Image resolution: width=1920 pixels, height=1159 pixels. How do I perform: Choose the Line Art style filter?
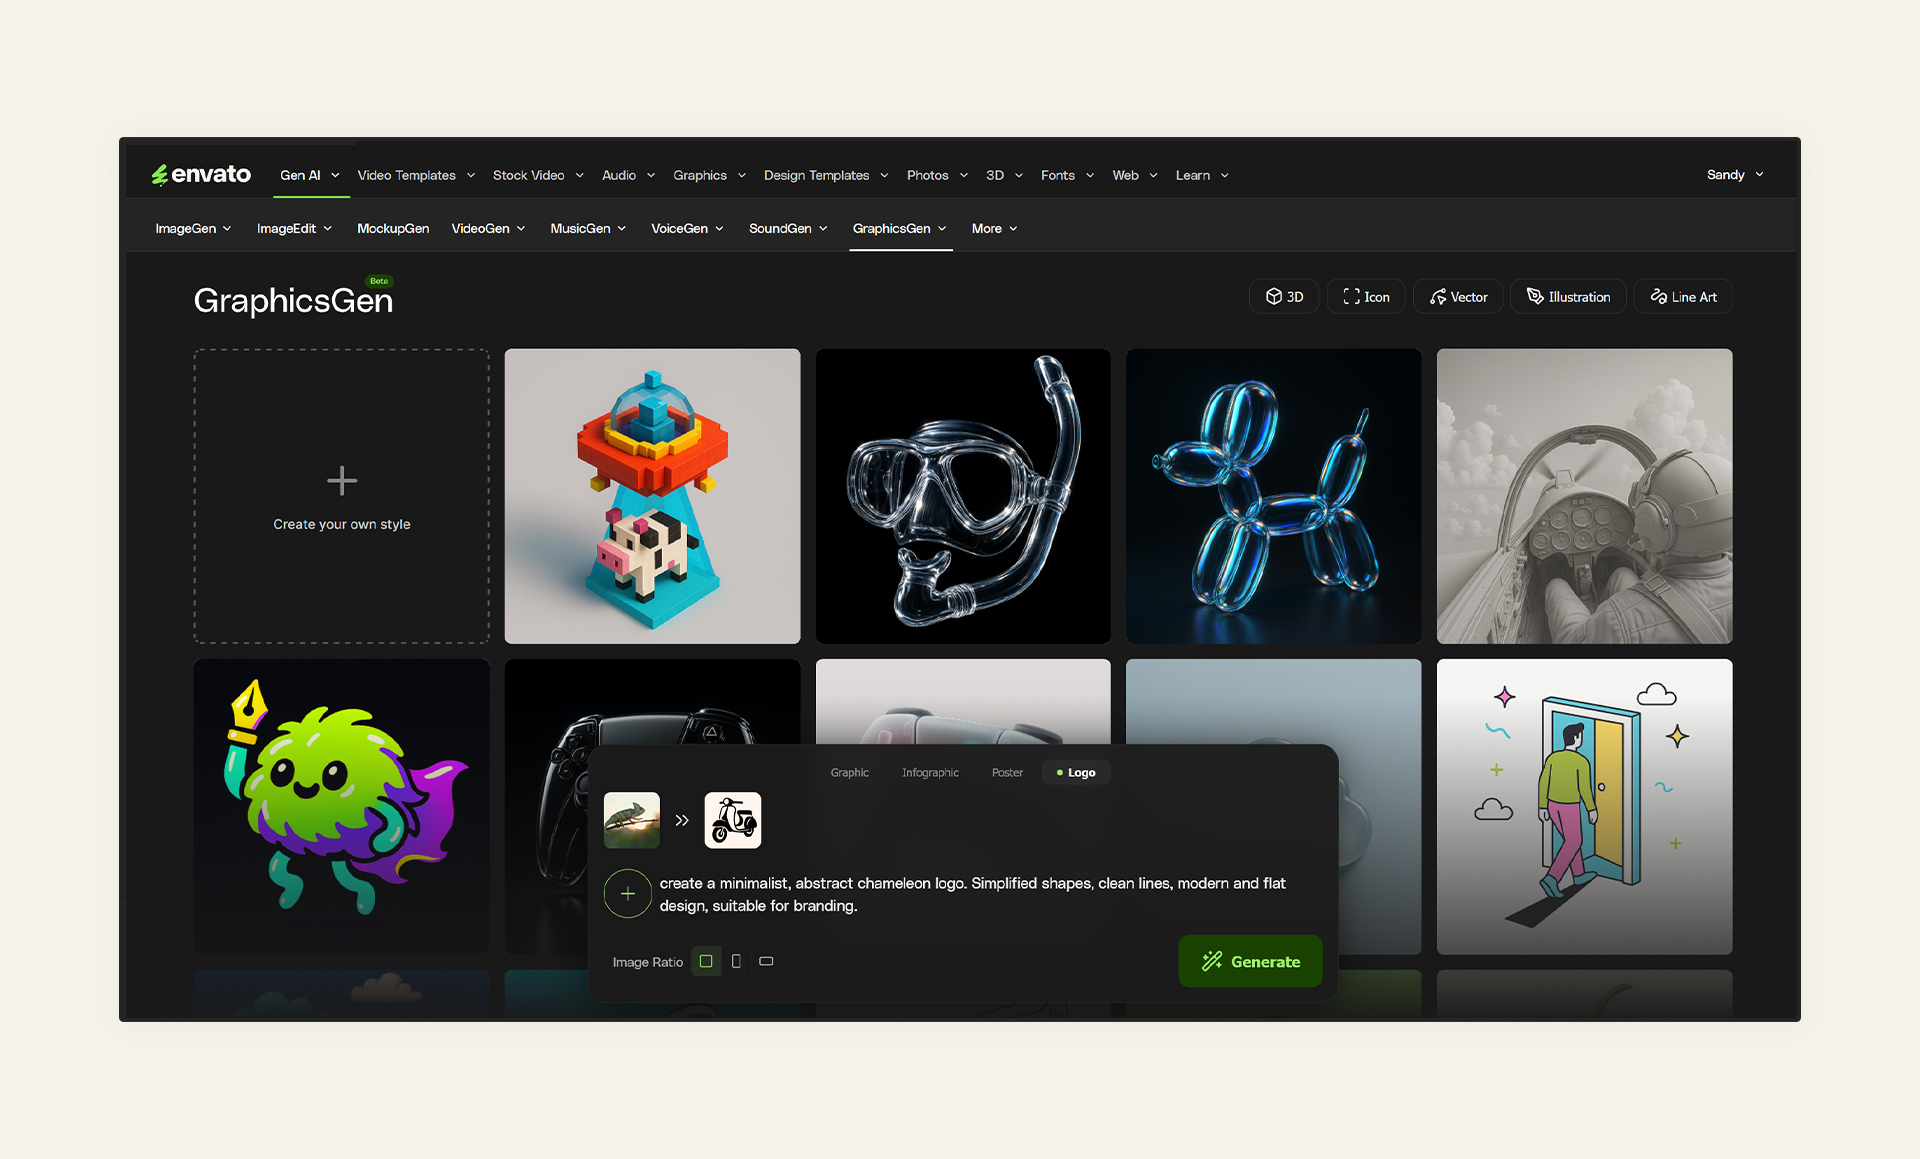tap(1683, 297)
